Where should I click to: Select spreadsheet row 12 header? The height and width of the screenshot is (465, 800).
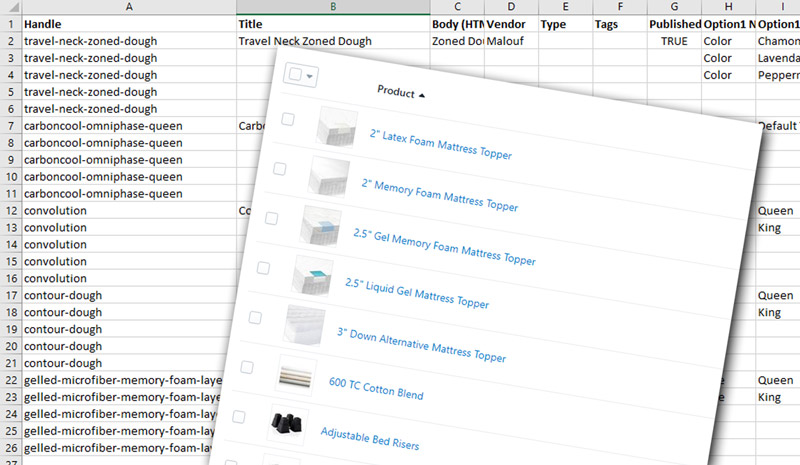(x=11, y=210)
